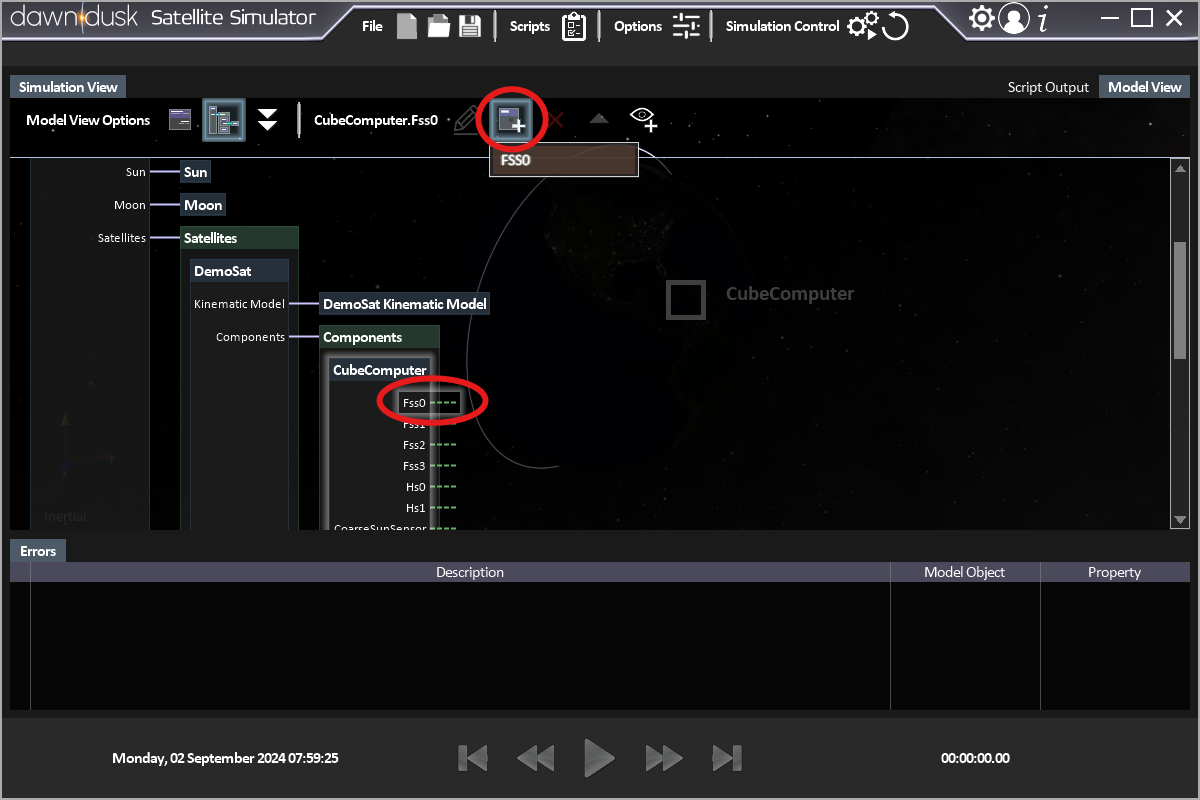
Task: Select the Sun node box
Action: click(196, 172)
